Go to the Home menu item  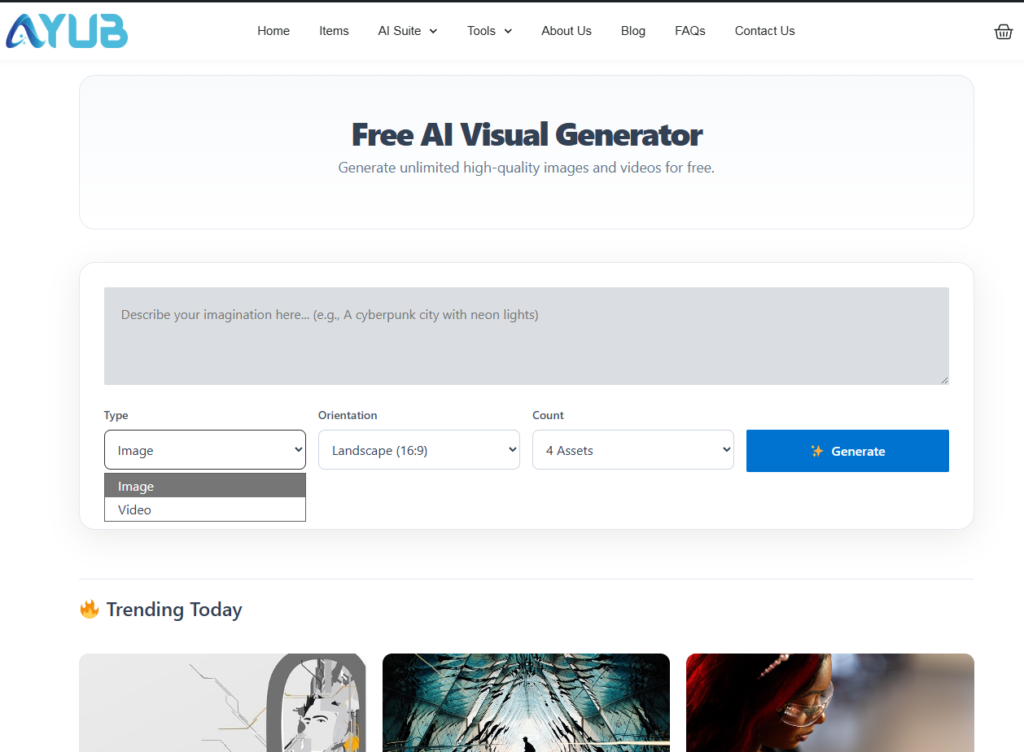[x=273, y=31]
